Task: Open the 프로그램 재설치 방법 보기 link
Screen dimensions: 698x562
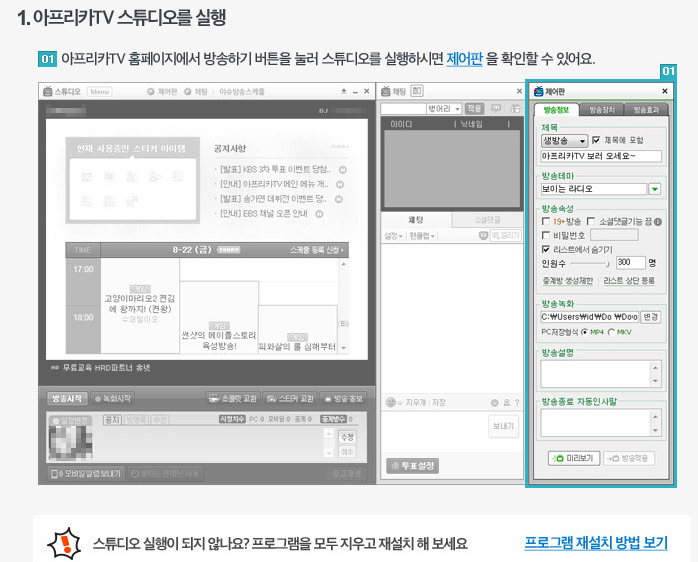Action: (596, 543)
